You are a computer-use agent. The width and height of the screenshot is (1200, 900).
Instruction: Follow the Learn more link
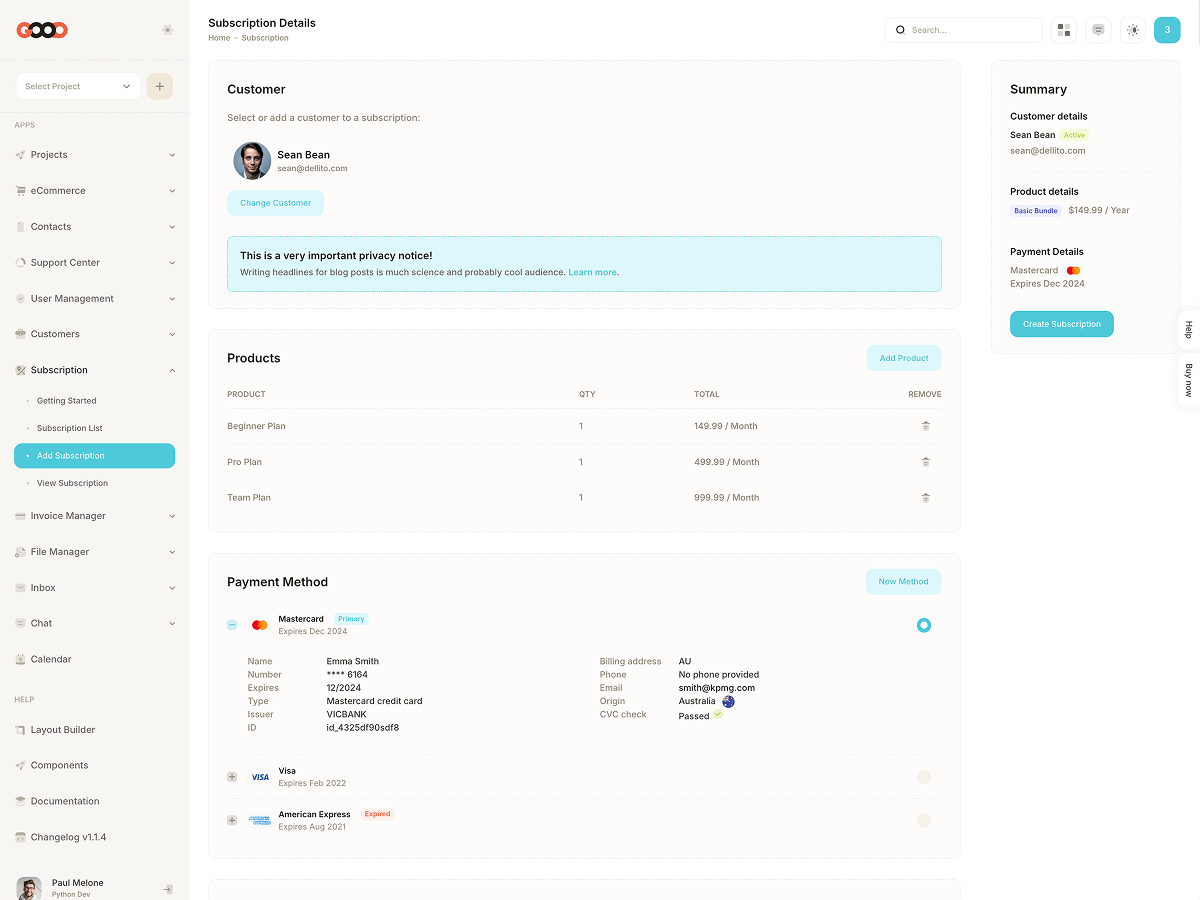[592, 272]
